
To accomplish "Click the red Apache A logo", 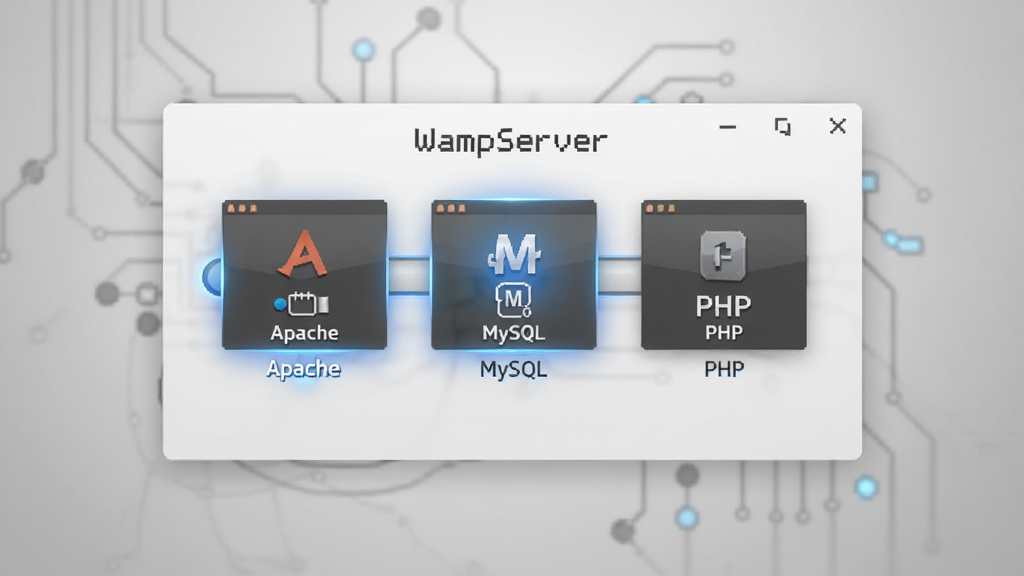I will (303, 253).
